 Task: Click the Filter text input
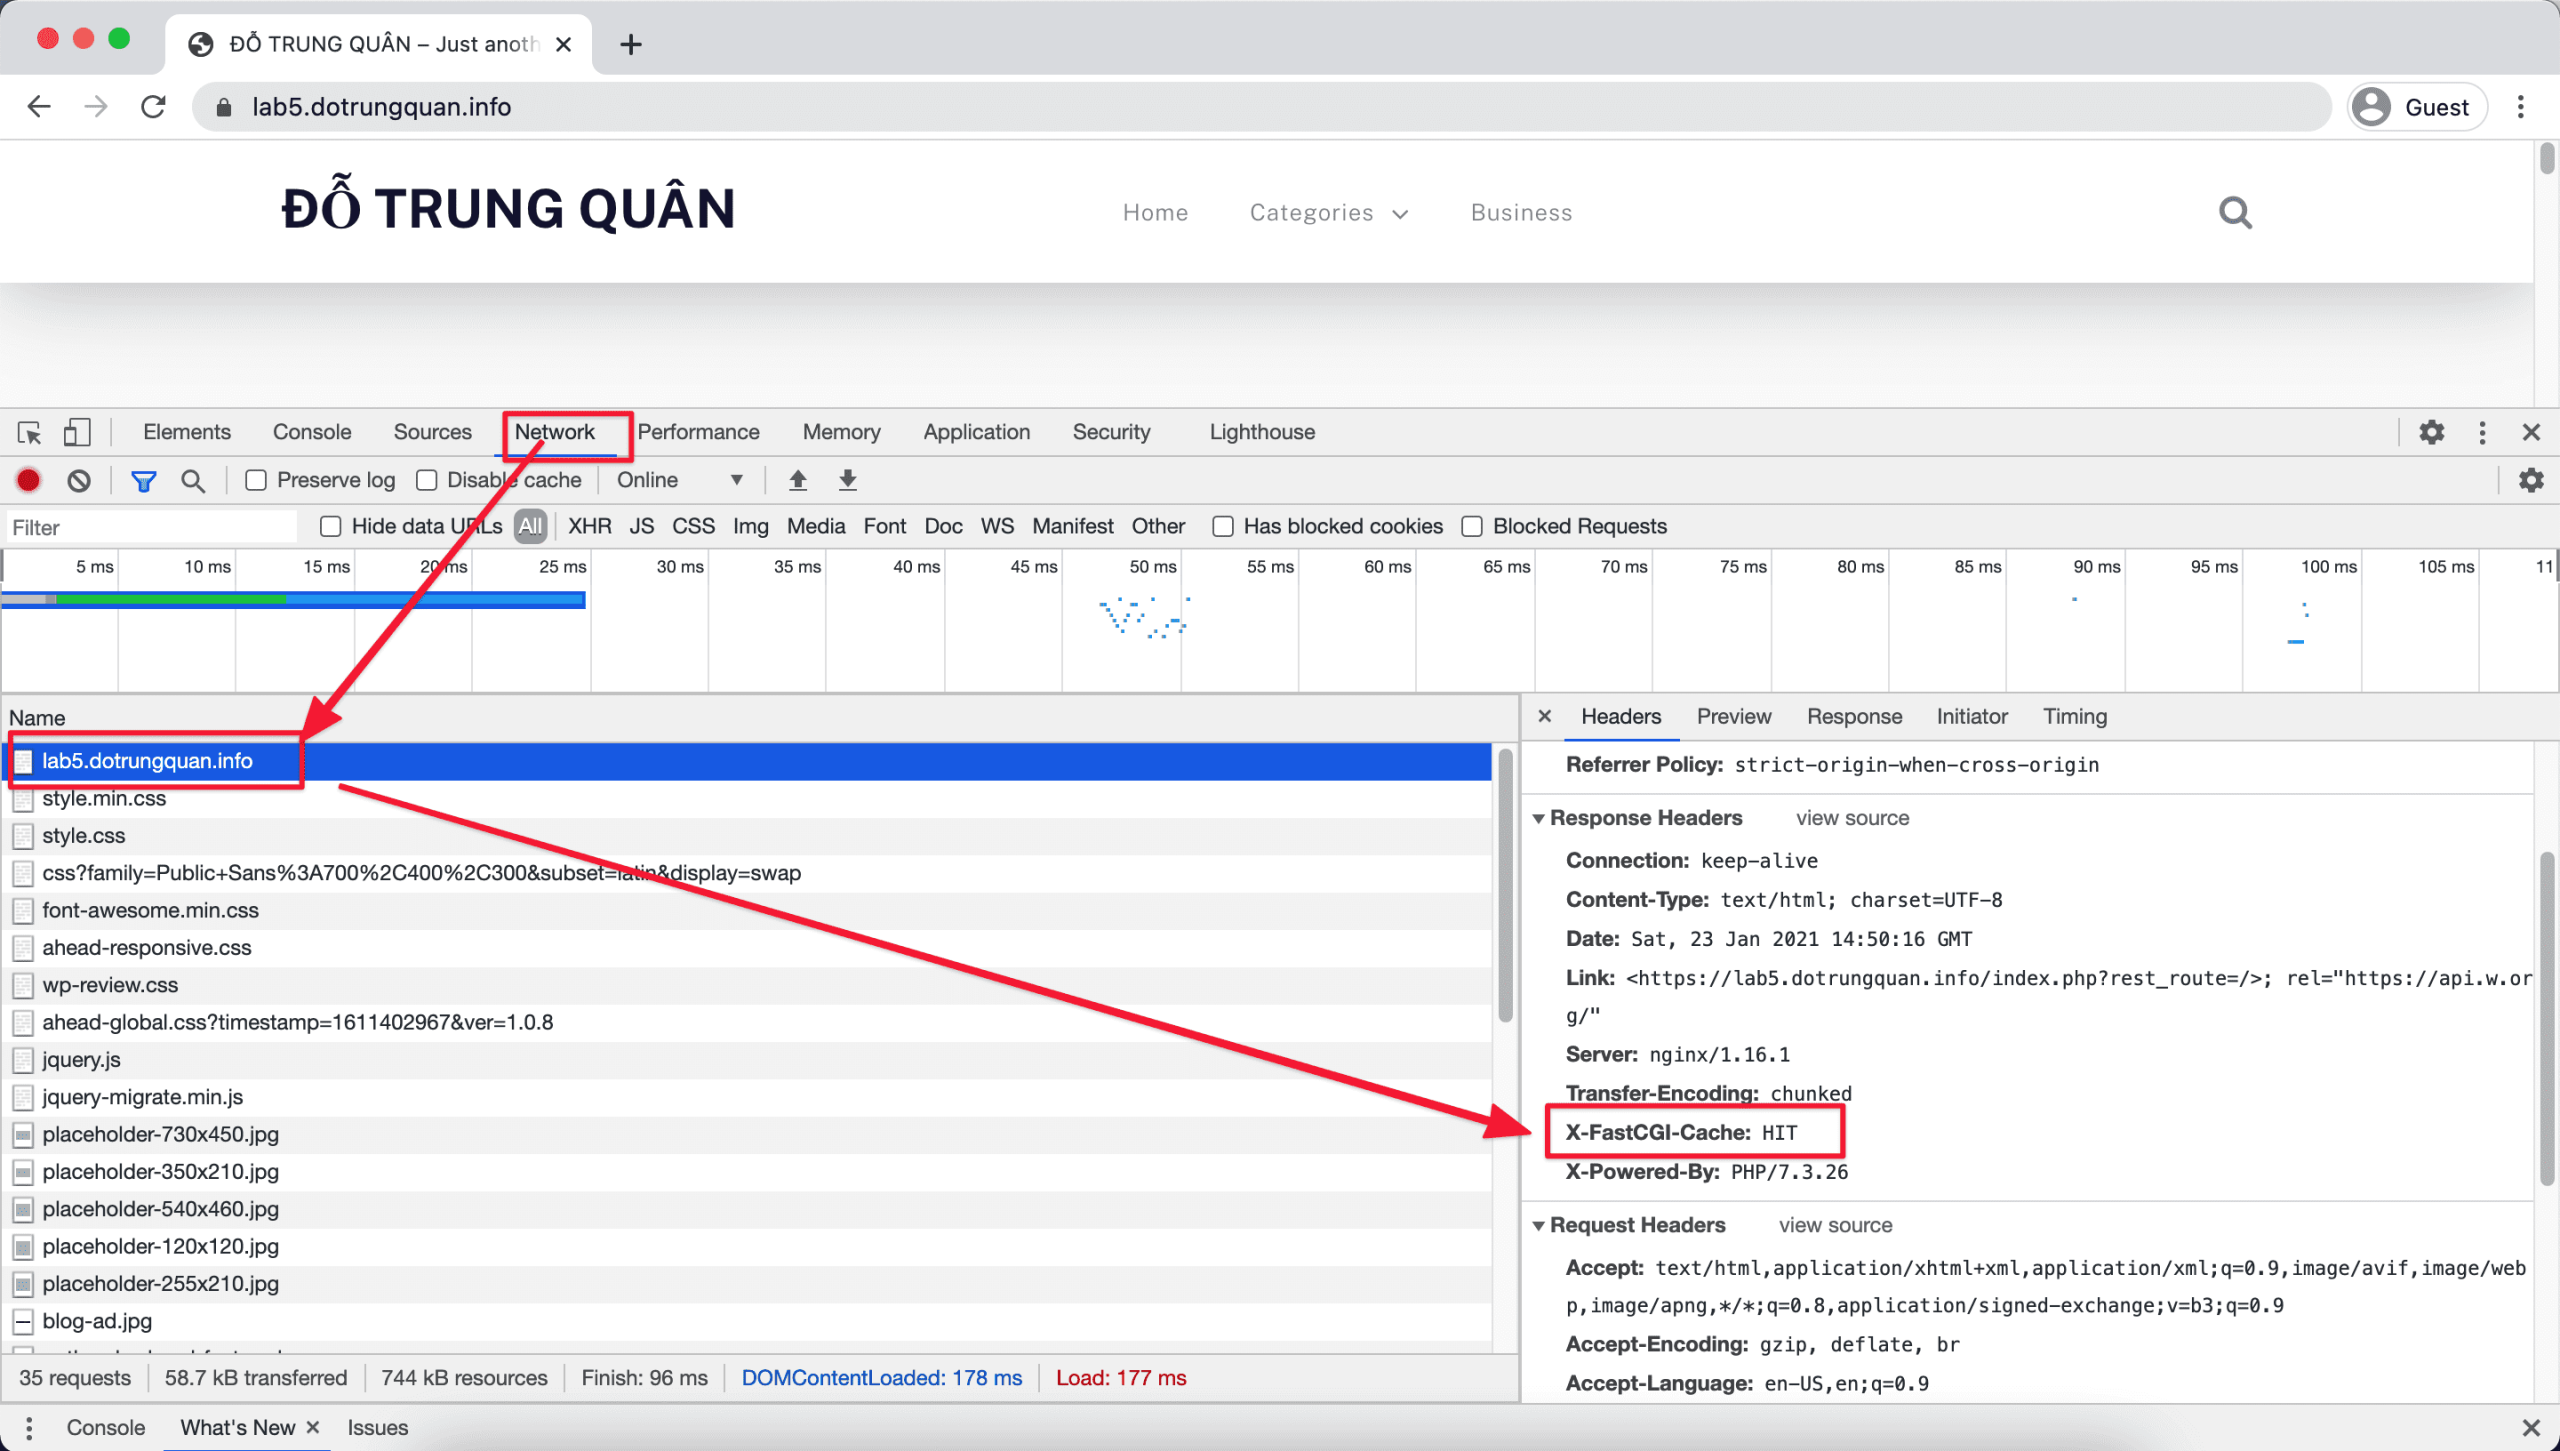(x=150, y=527)
